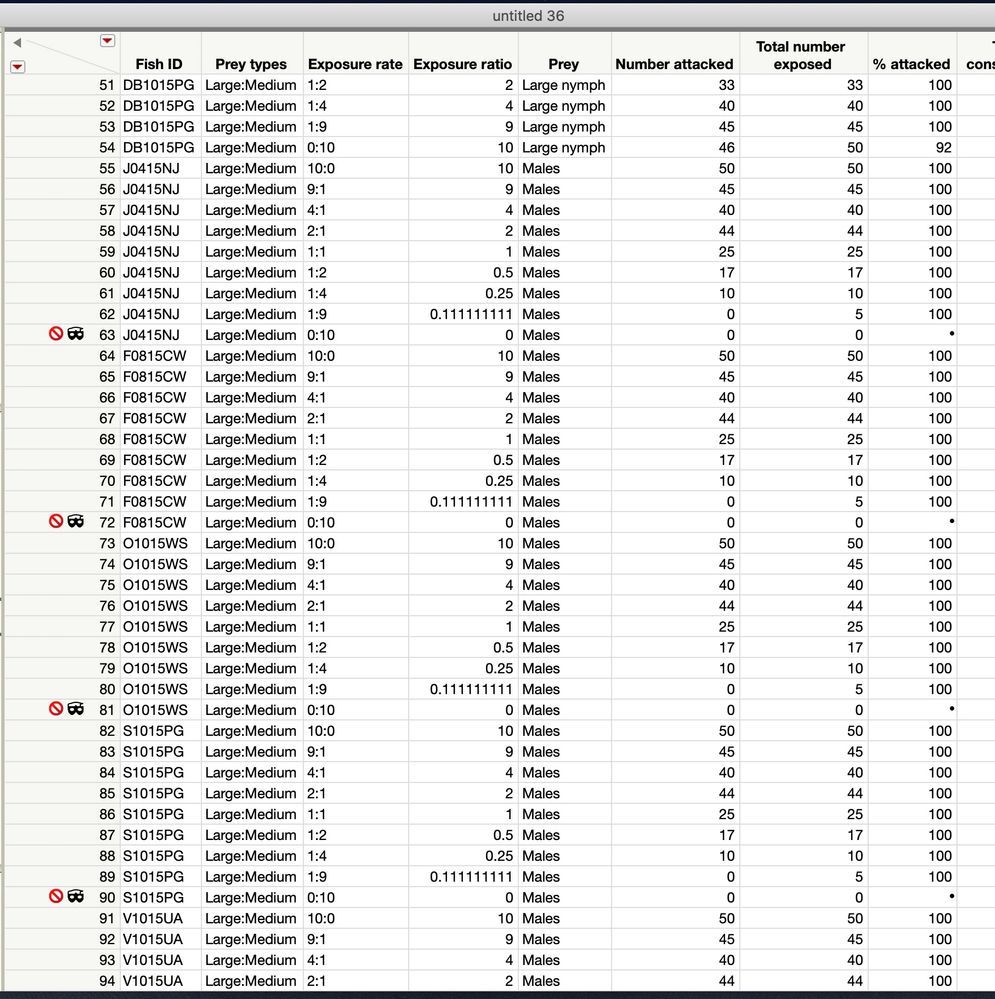Image resolution: width=995 pixels, height=999 pixels.
Task: Click Fish ID cell DB1015PG in row 52
Action: [x=159, y=106]
